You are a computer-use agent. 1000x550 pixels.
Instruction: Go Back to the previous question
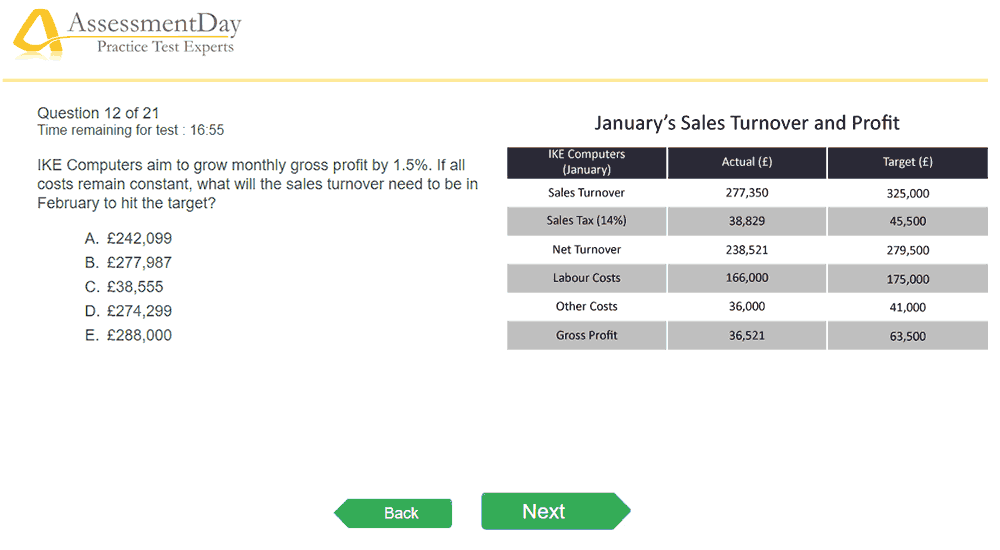click(x=393, y=513)
